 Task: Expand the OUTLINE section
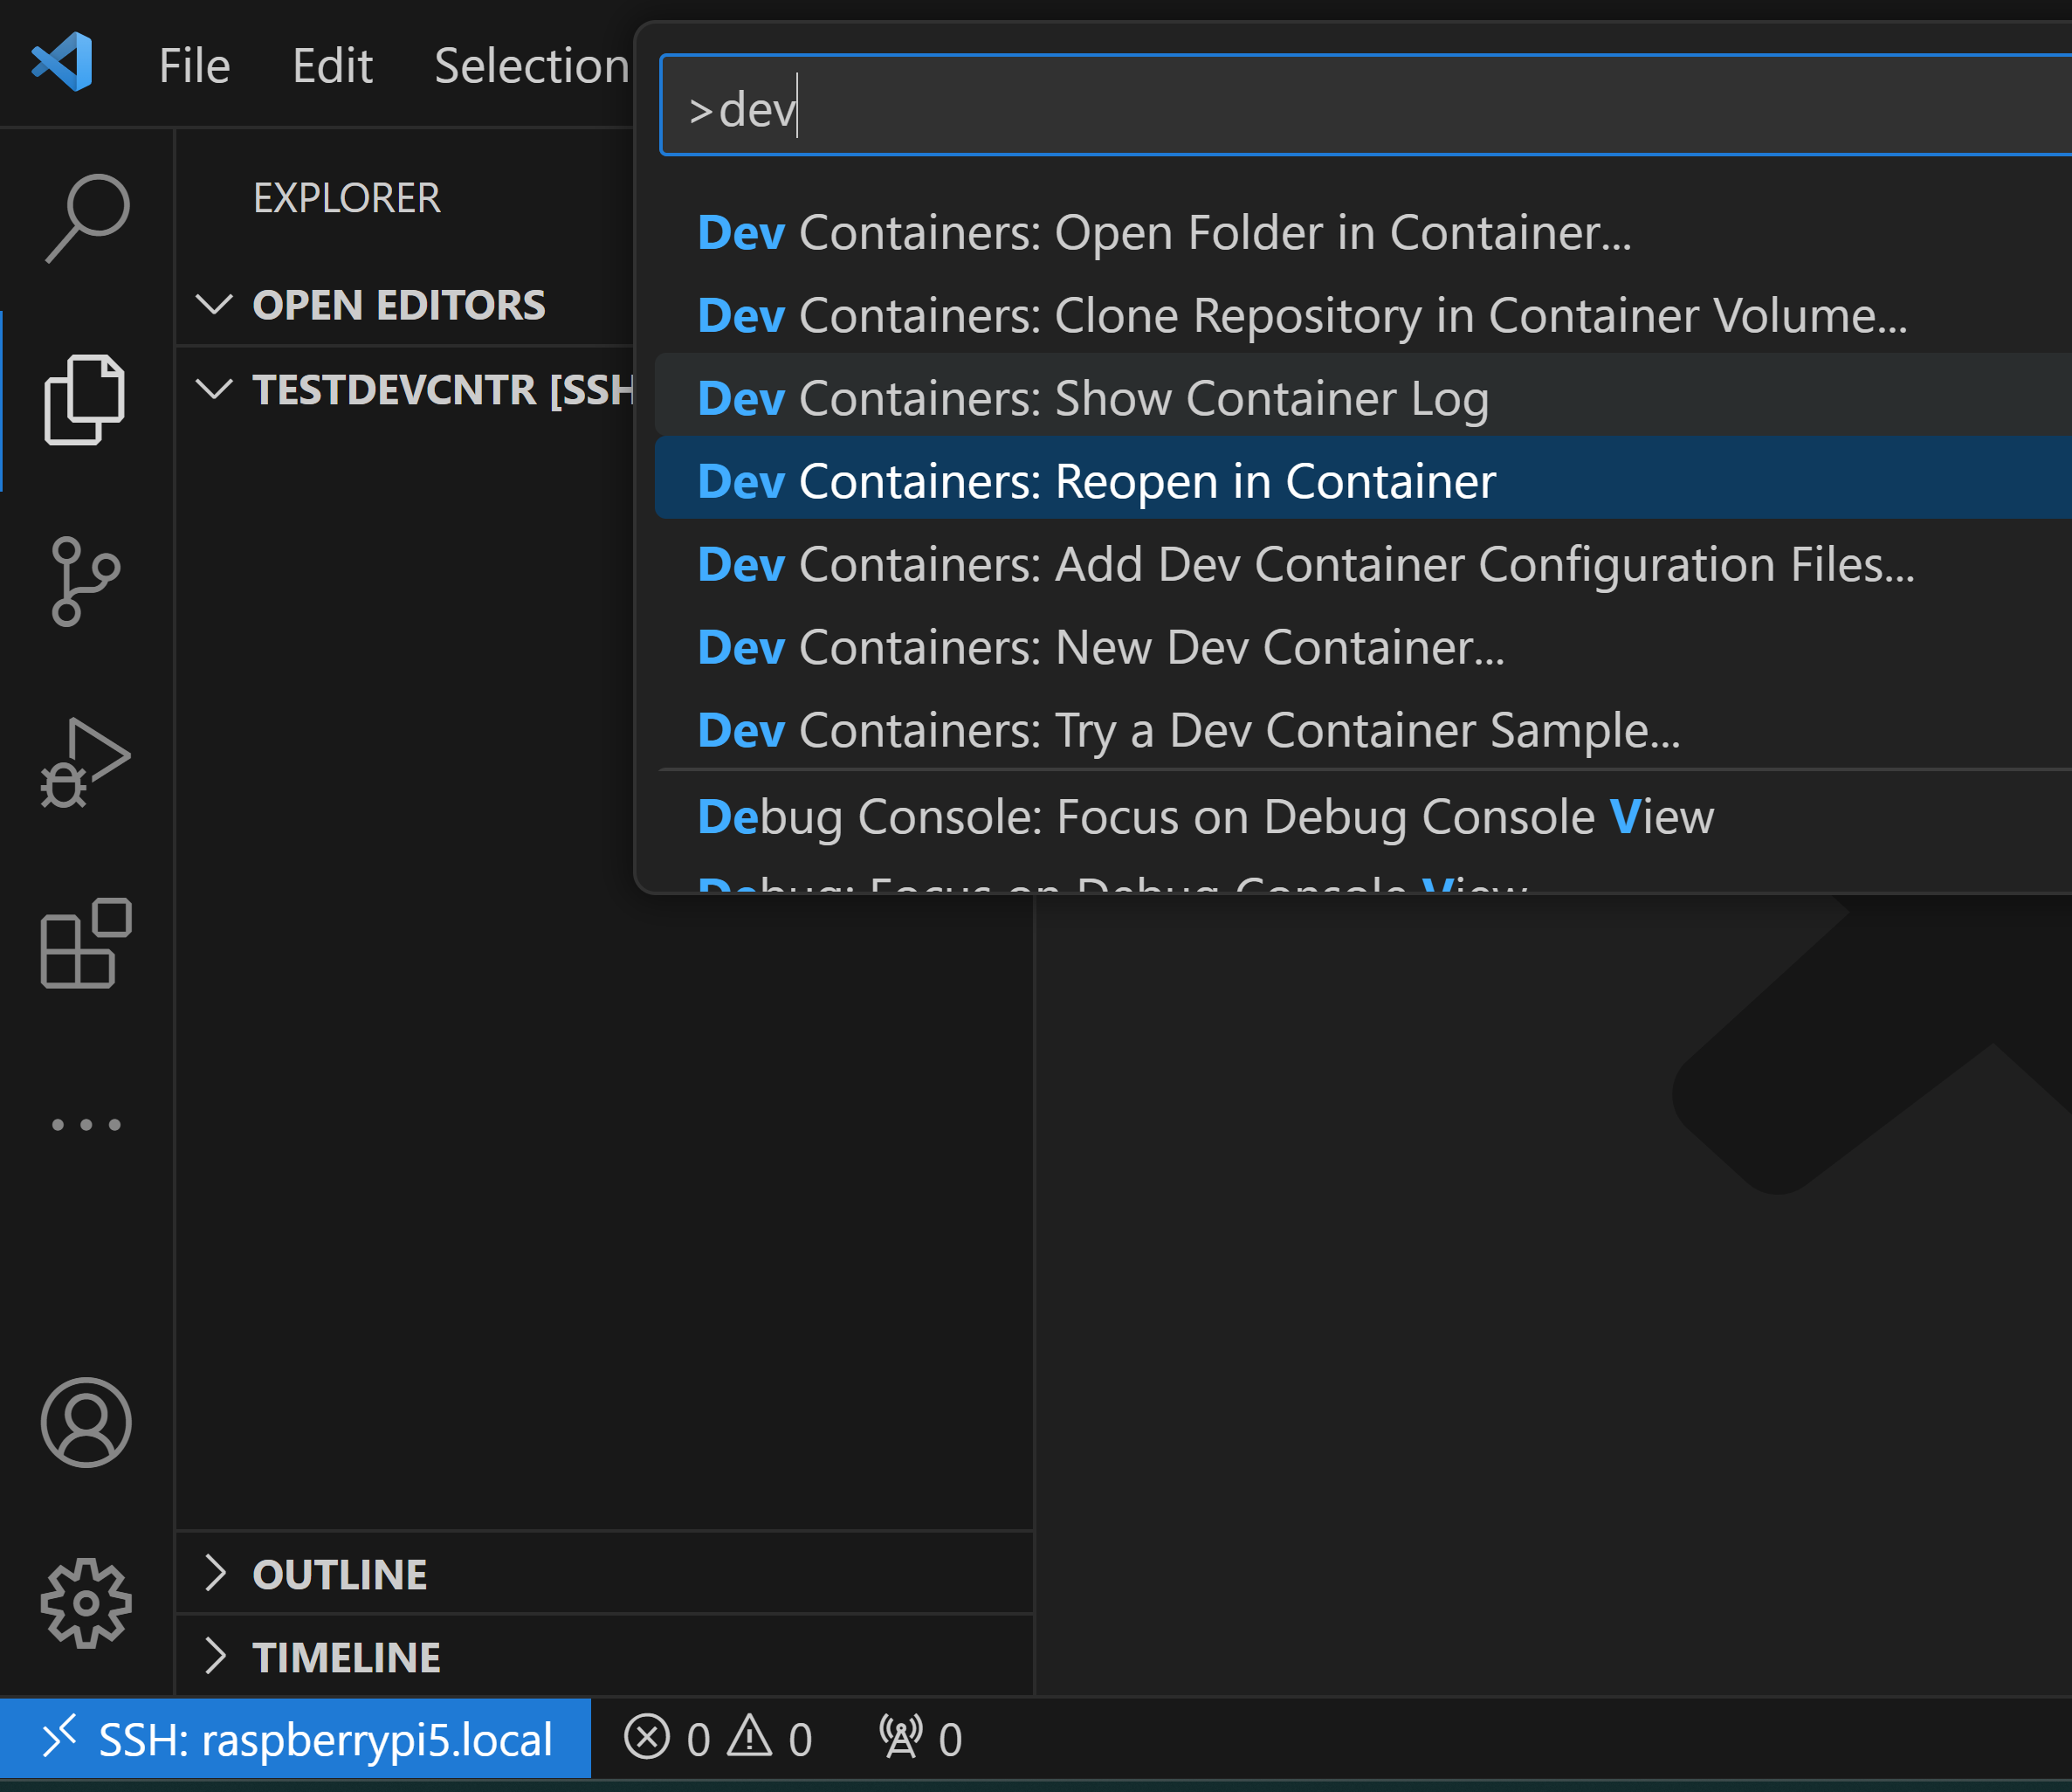(604, 1574)
